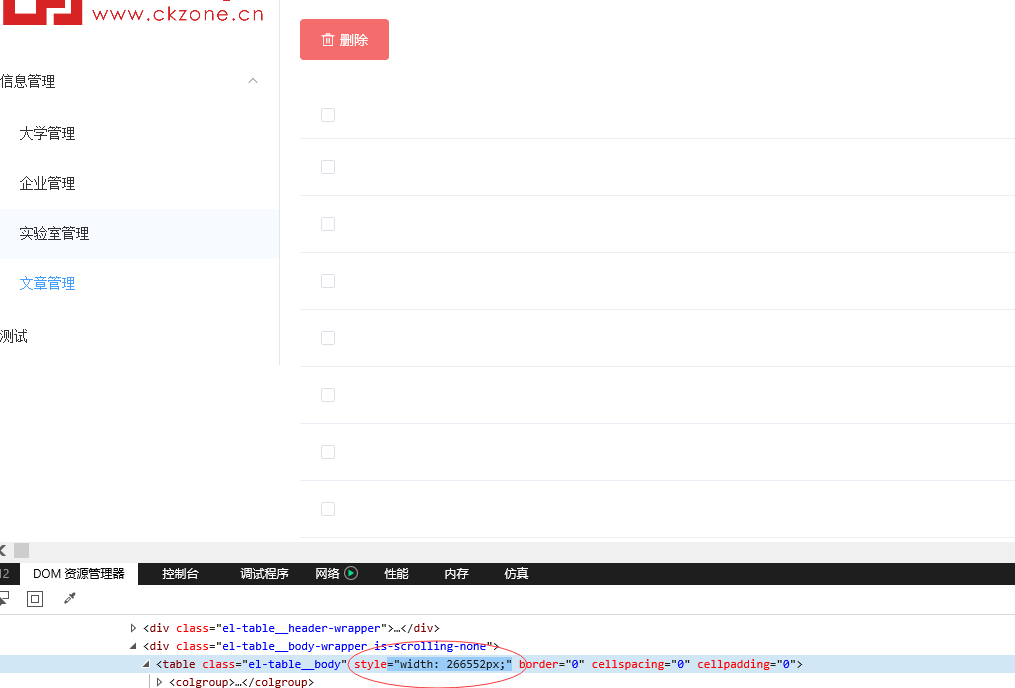This screenshot has height=688, width=1015.
Task: Check the checkbox in the first table row
Action: [327, 115]
